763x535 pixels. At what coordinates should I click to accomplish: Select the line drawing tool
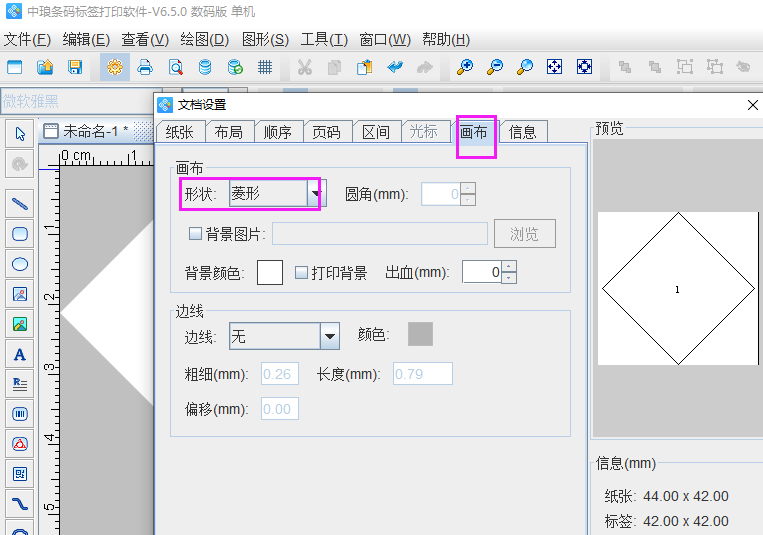[19, 203]
